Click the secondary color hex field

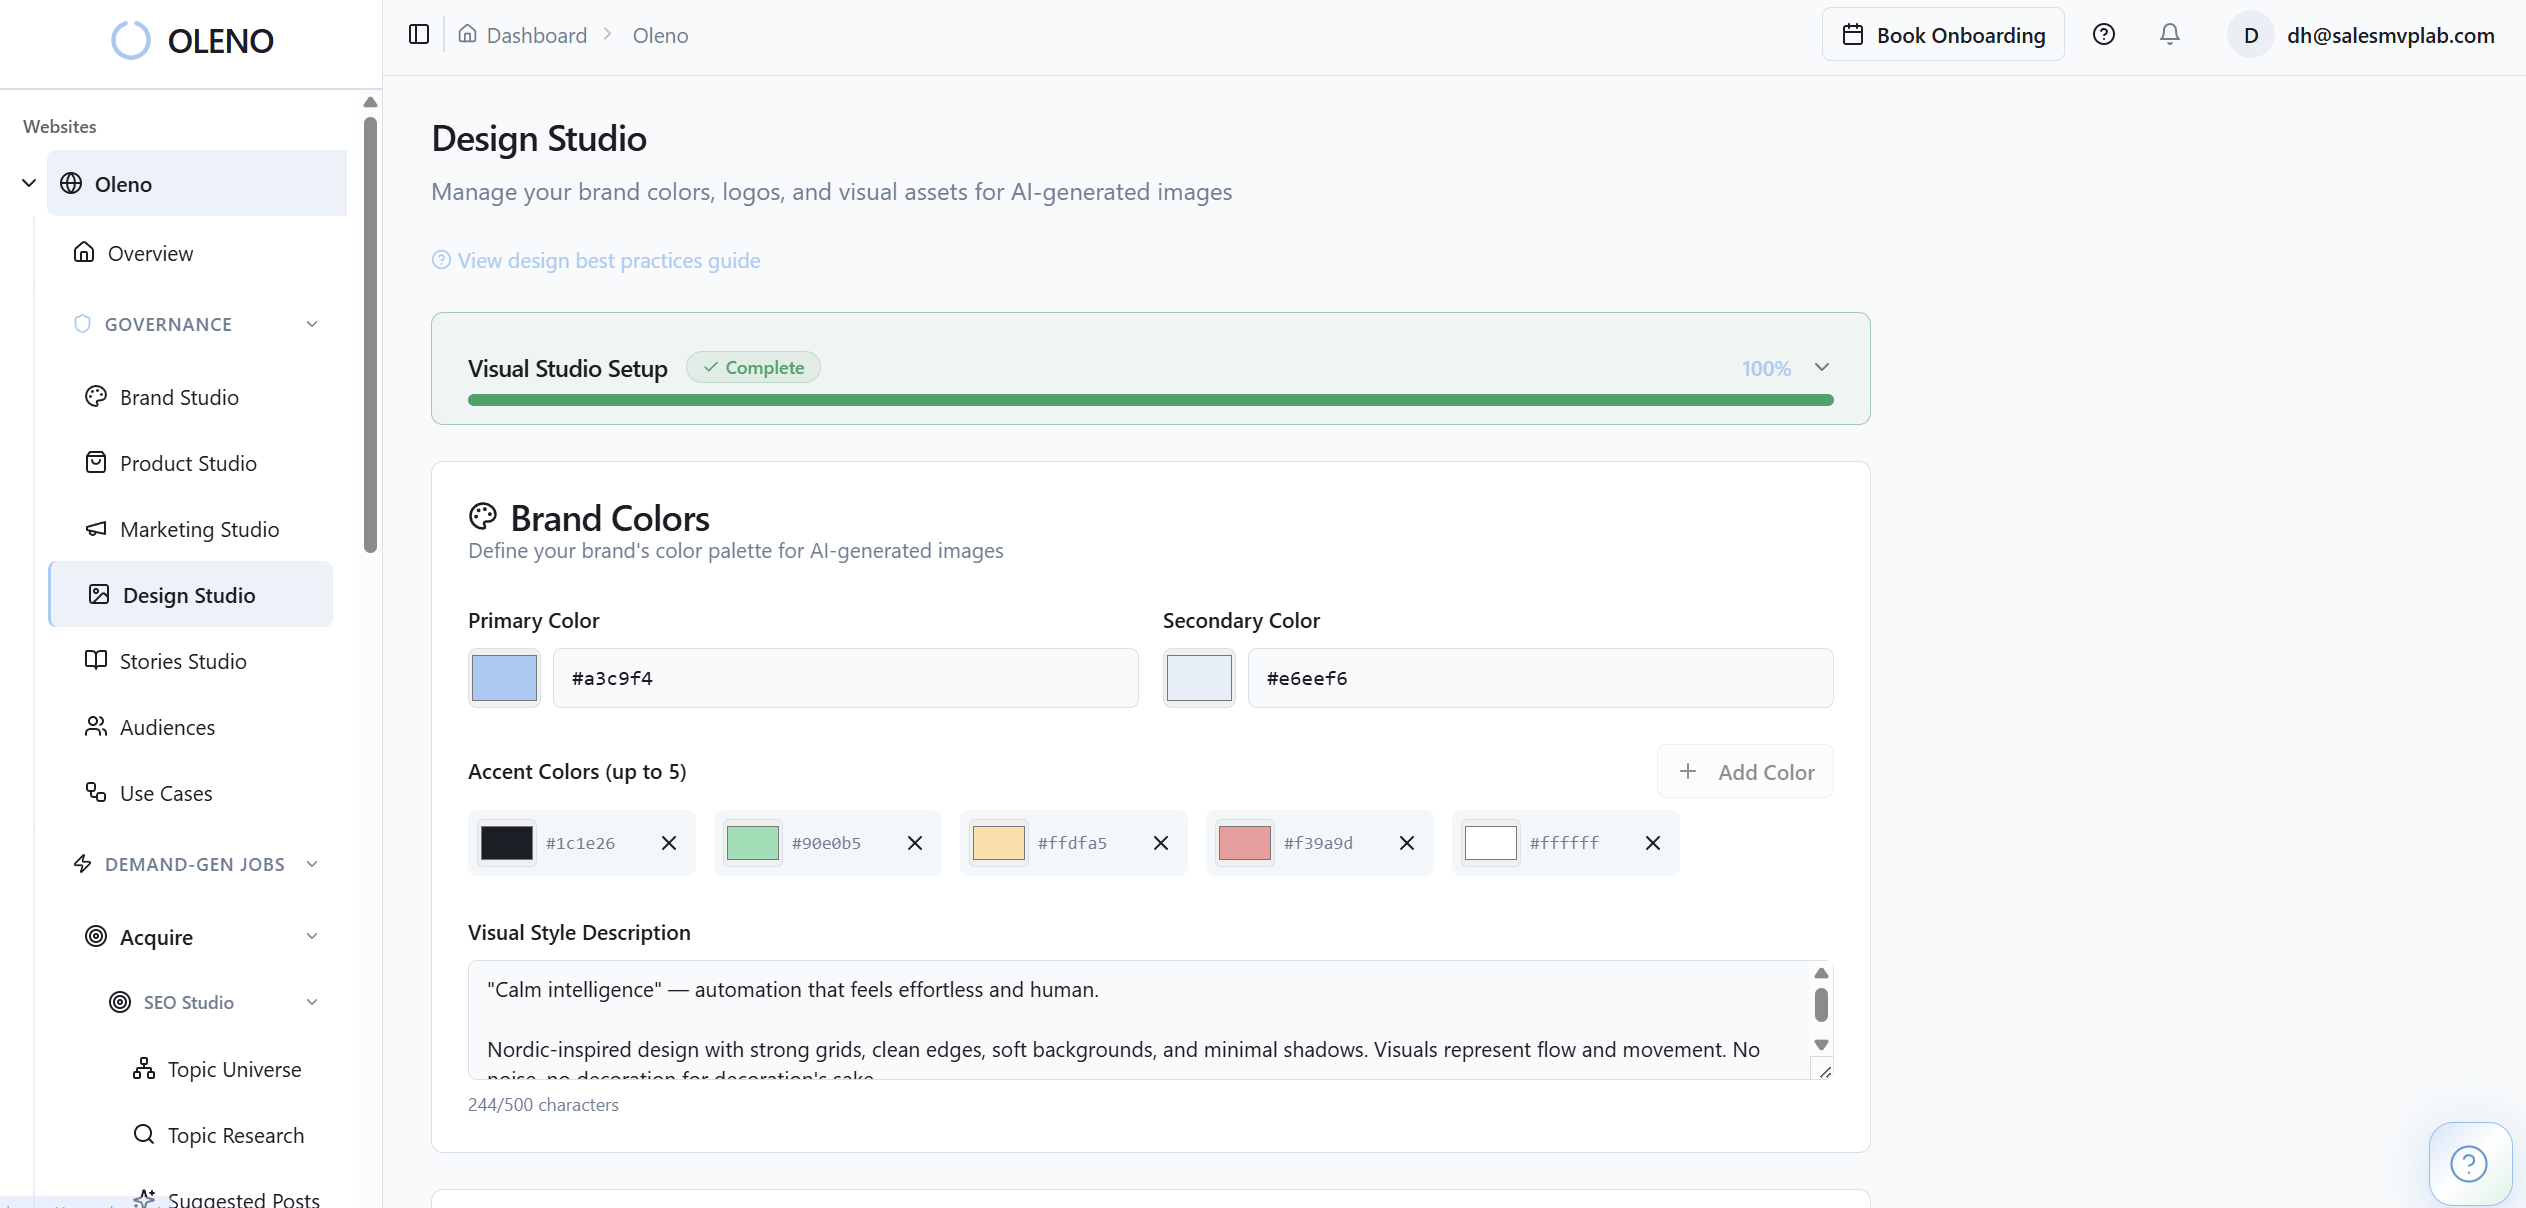pyautogui.click(x=1539, y=678)
